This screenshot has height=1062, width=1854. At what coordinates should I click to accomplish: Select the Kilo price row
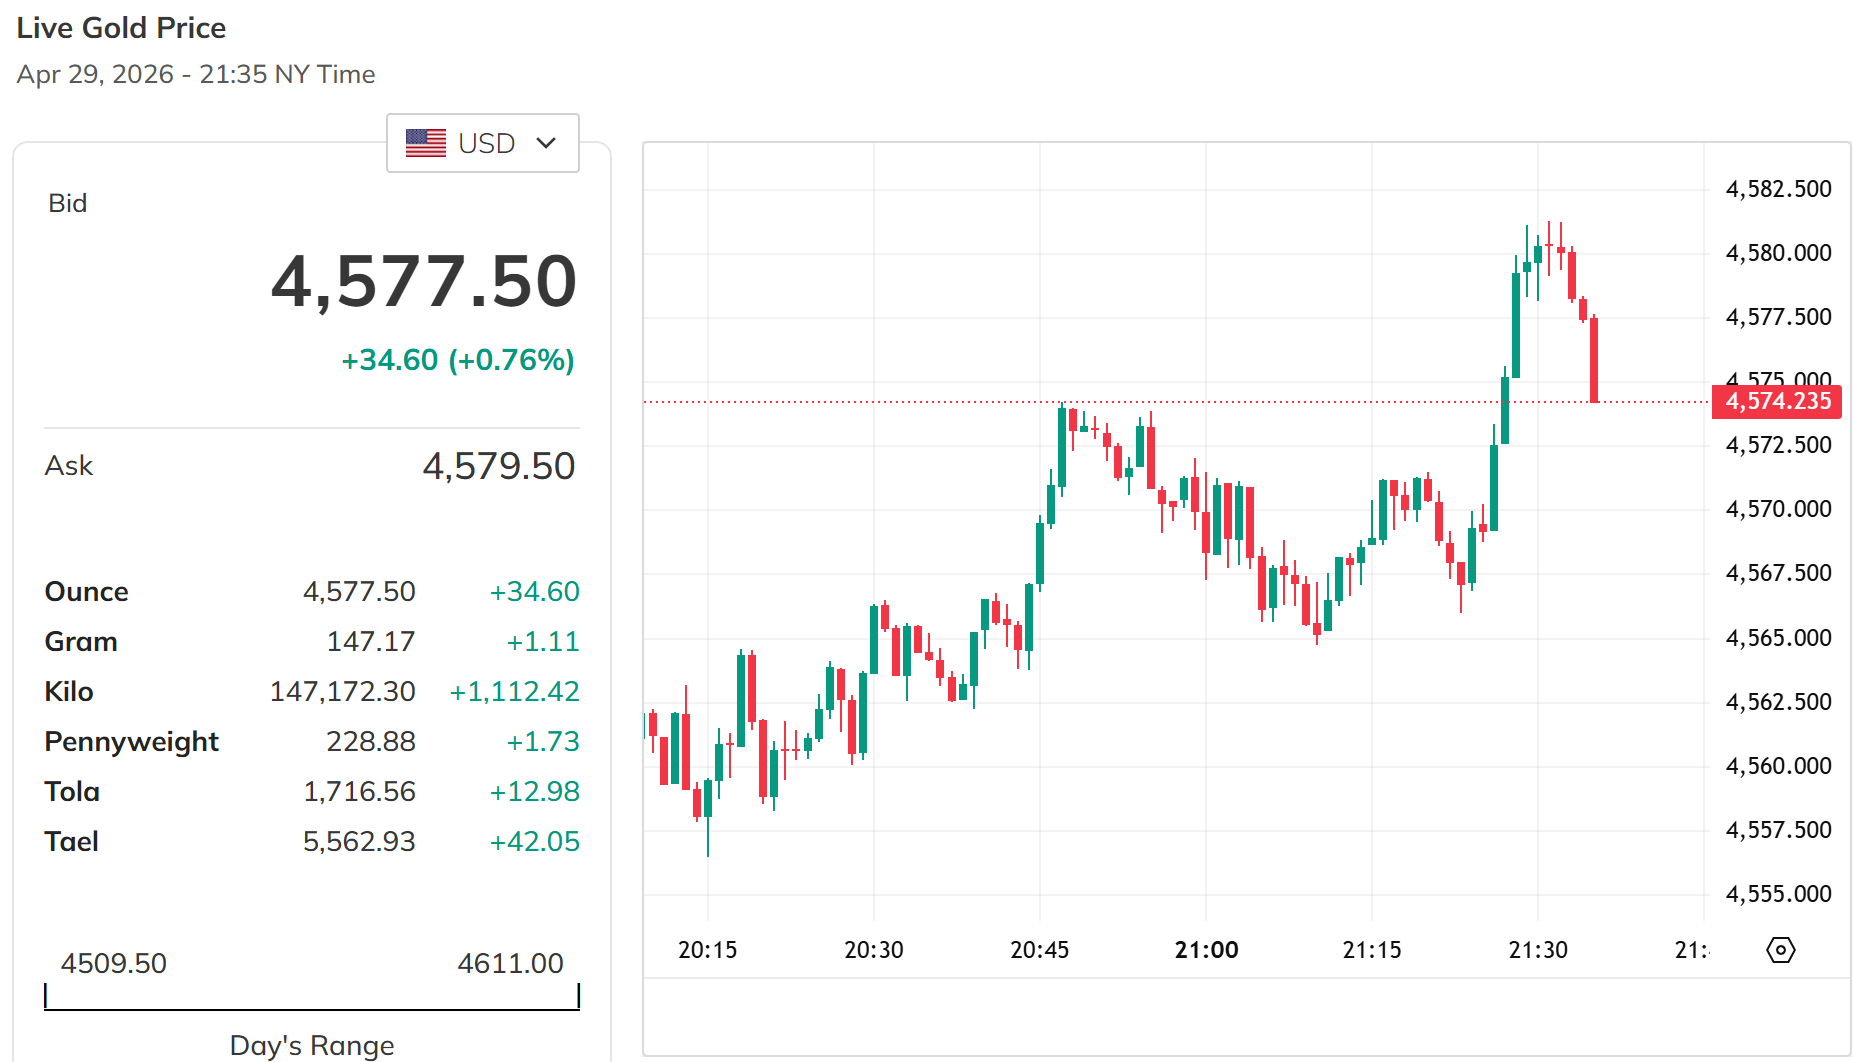(311, 692)
